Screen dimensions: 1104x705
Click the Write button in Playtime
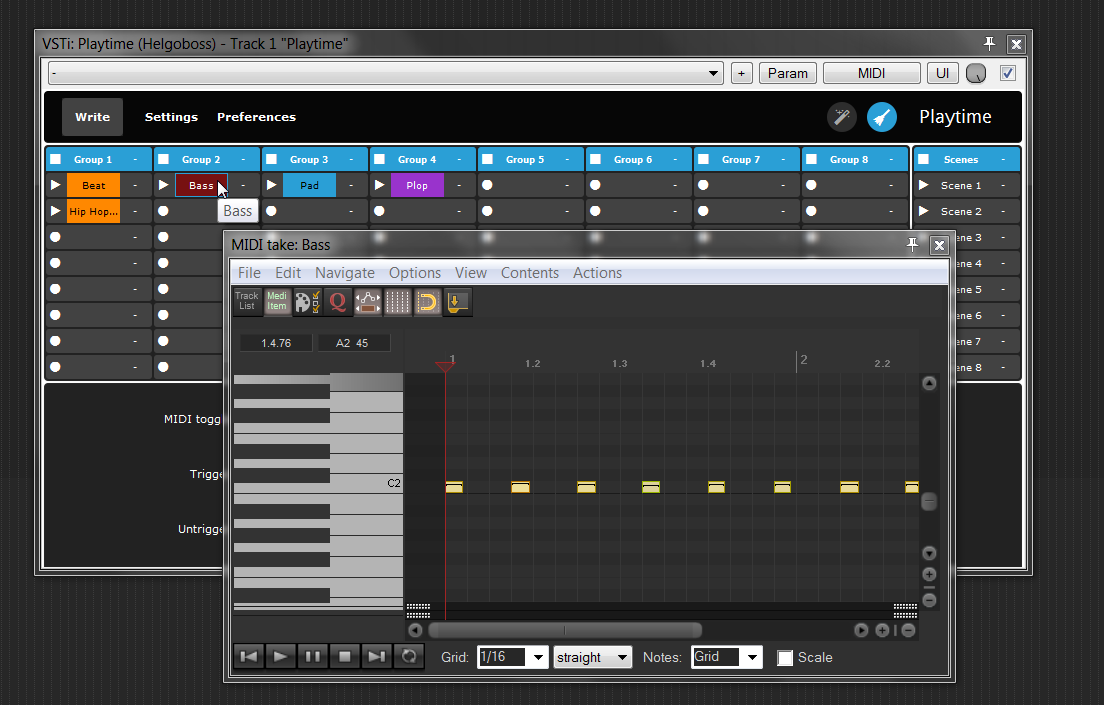pos(92,117)
